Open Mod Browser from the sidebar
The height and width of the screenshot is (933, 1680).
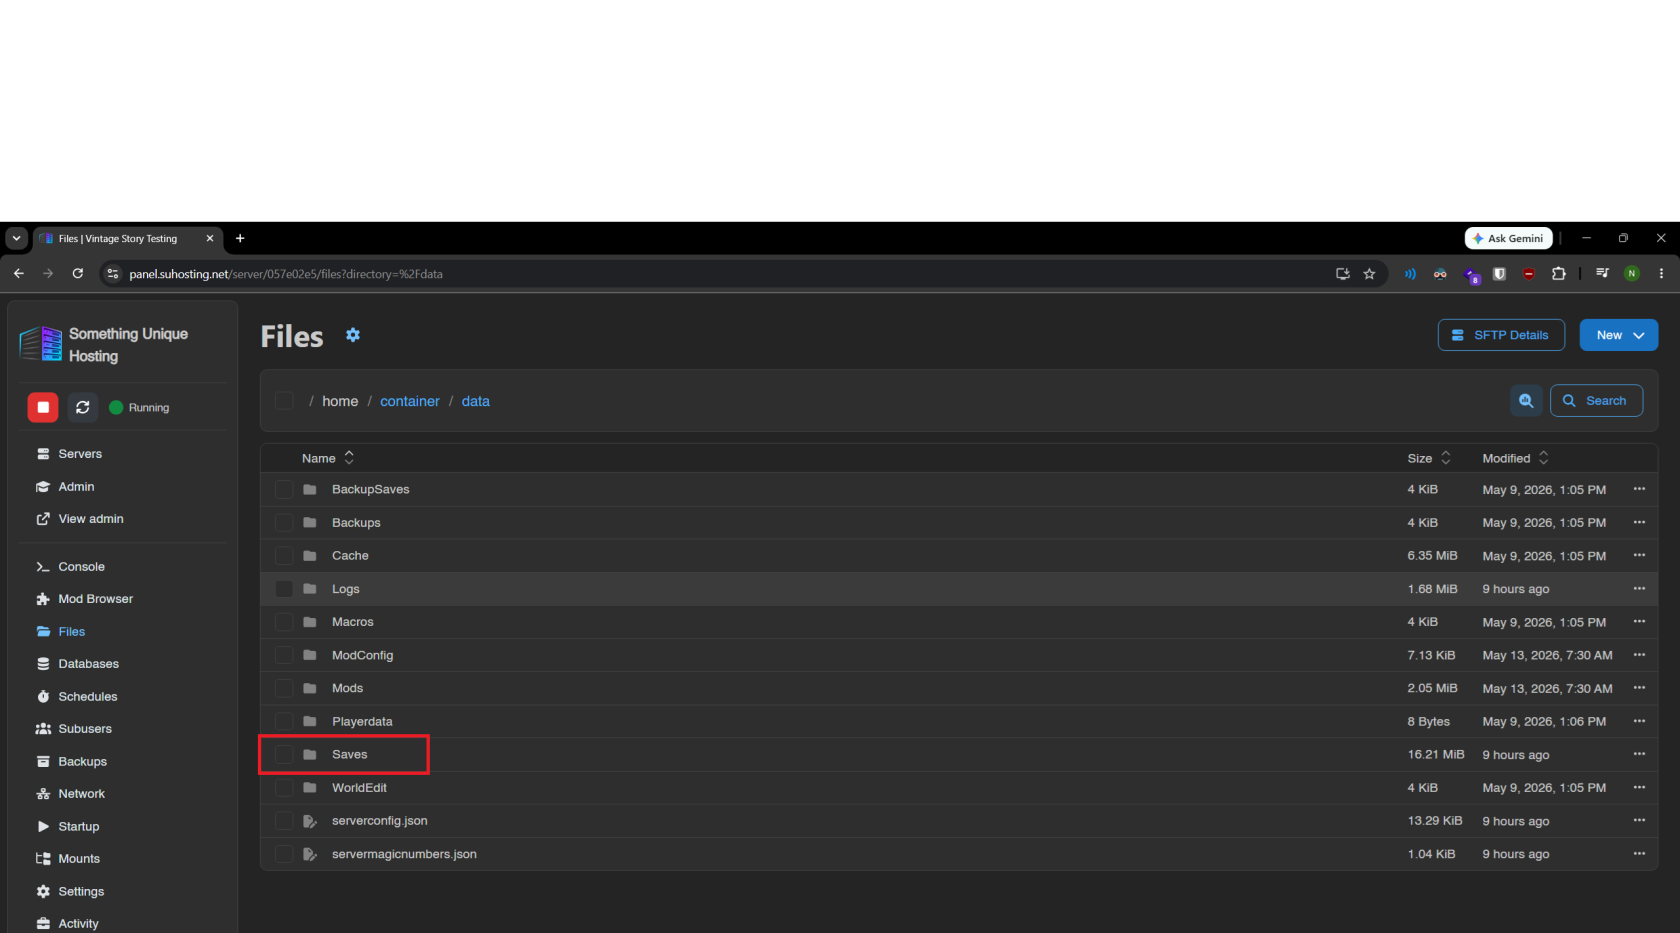tap(95, 599)
